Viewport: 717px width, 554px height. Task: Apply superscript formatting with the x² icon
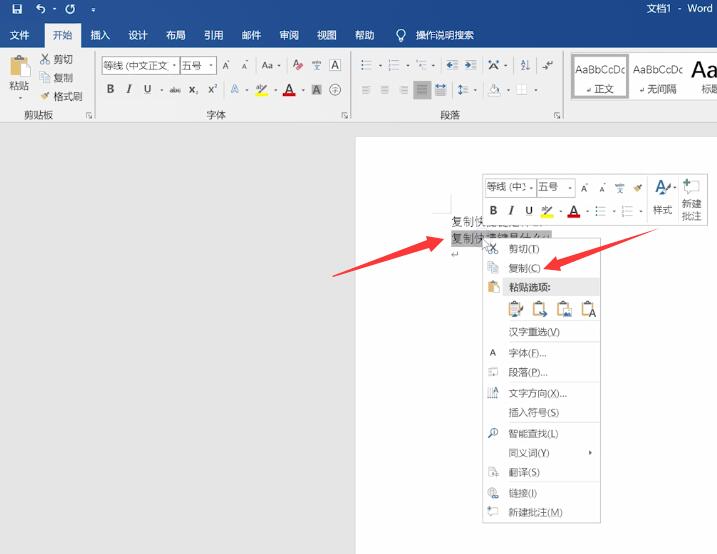(213, 90)
